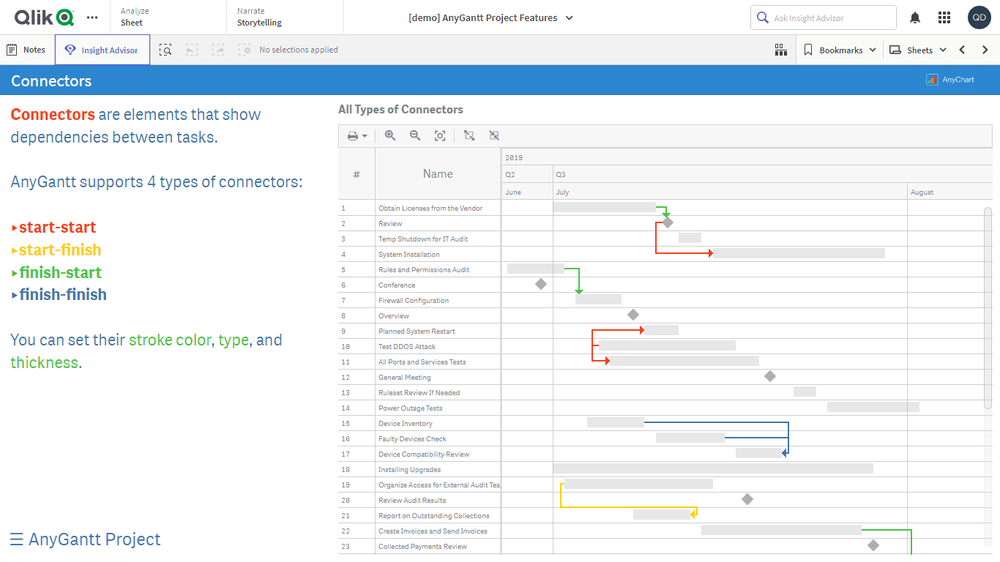Viewport: 1000px width, 562px height.
Task: Open the app launcher grid
Action: 944,18
